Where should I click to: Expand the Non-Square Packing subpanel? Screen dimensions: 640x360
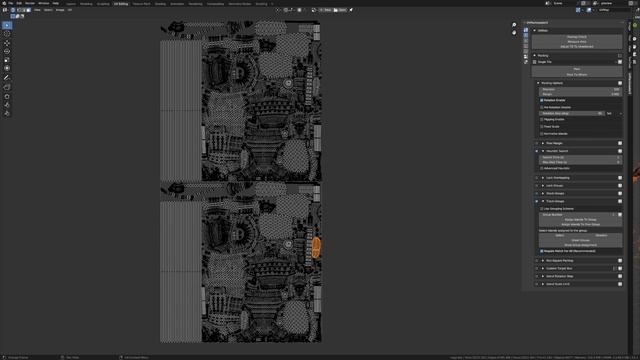tap(543, 260)
